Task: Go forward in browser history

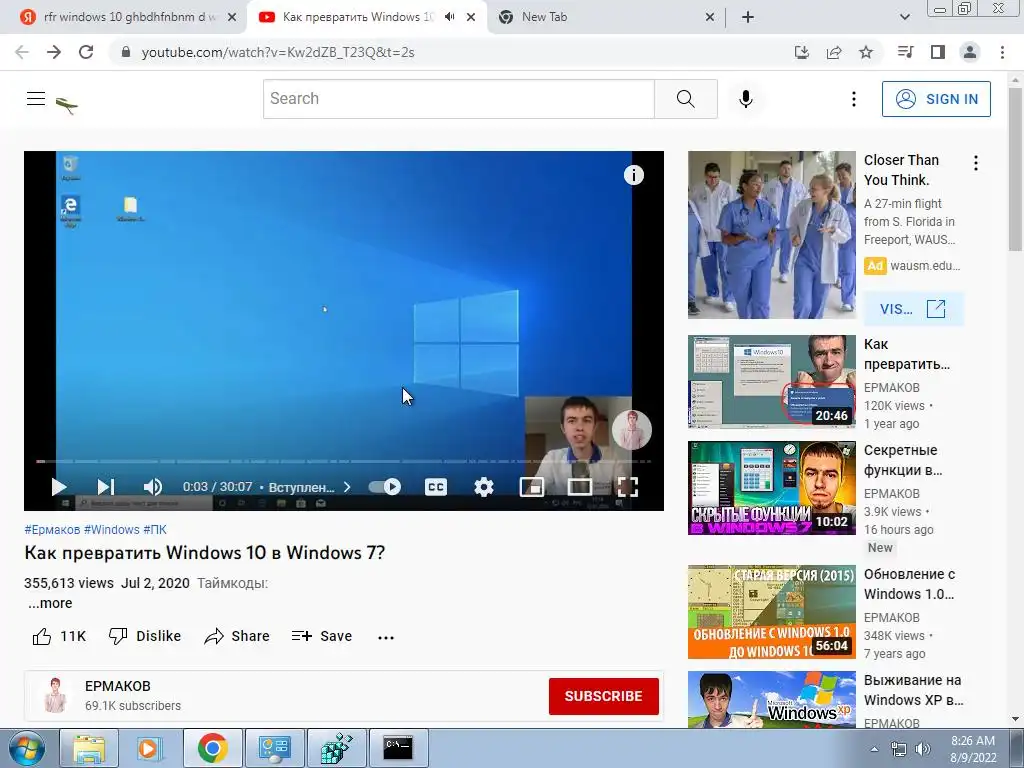Action: click(54, 52)
